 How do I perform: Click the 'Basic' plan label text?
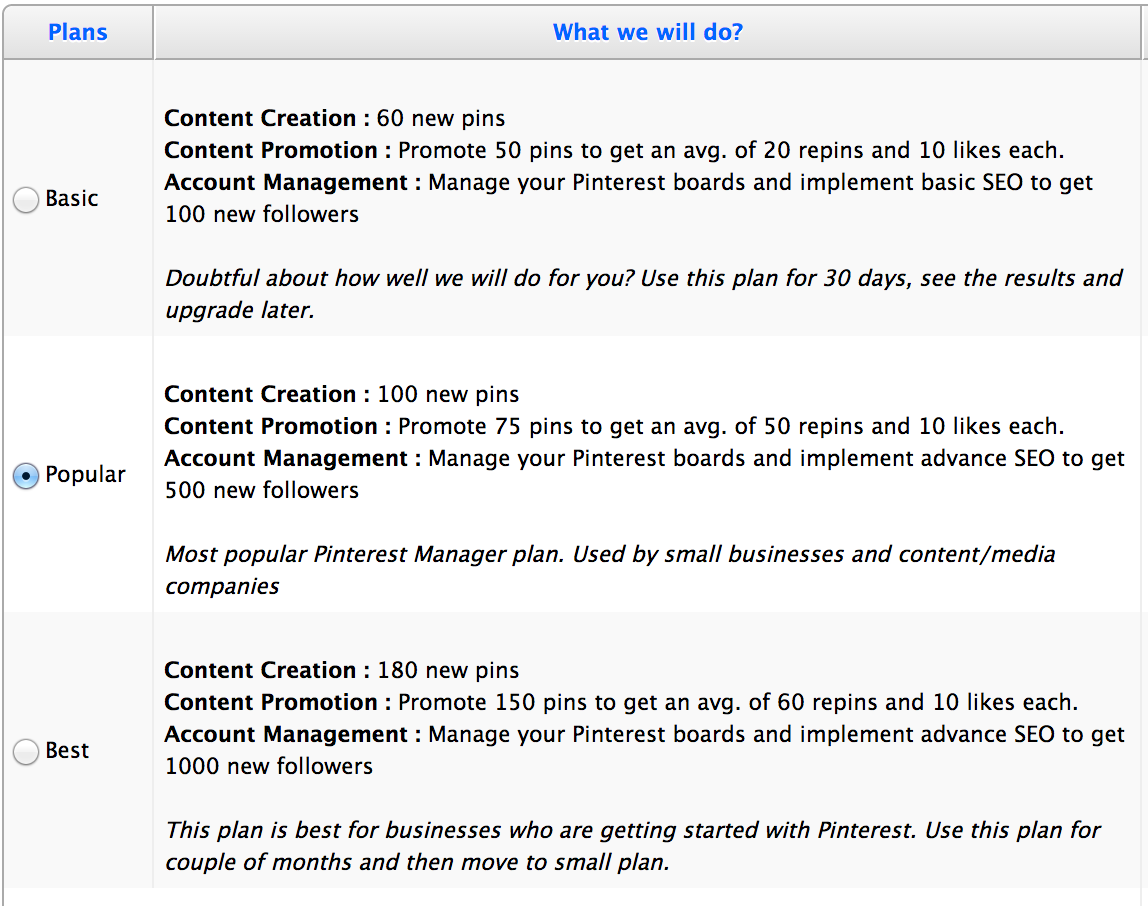(x=72, y=199)
